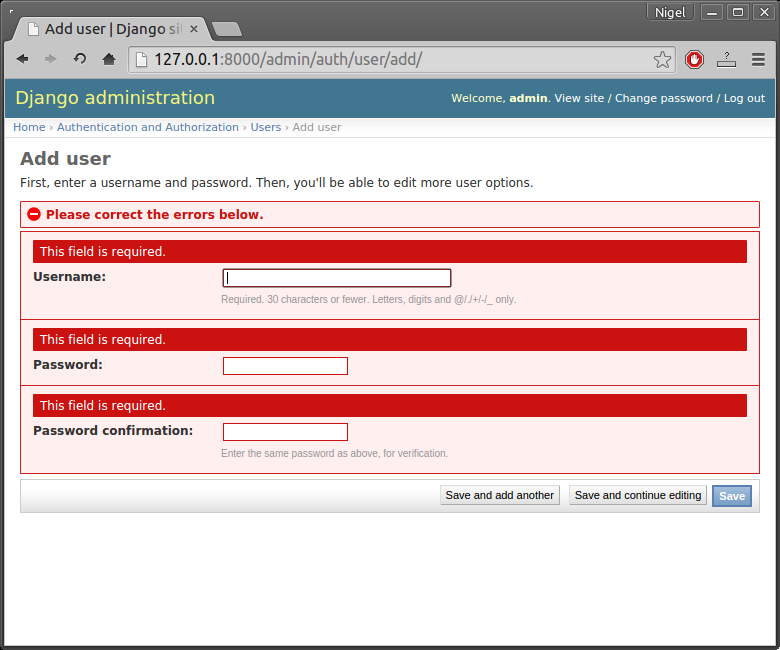This screenshot has width=780, height=650.
Task: Click the 'Enter the same password as above' hint
Action: (x=334, y=453)
